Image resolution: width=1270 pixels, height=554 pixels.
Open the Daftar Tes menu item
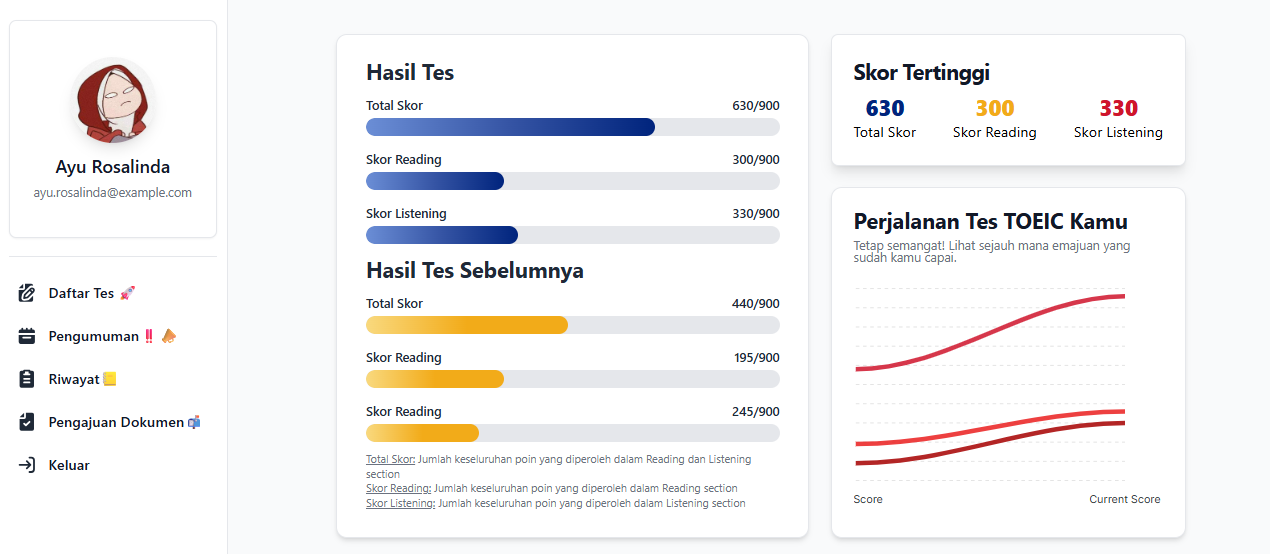click(x=82, y=293)
